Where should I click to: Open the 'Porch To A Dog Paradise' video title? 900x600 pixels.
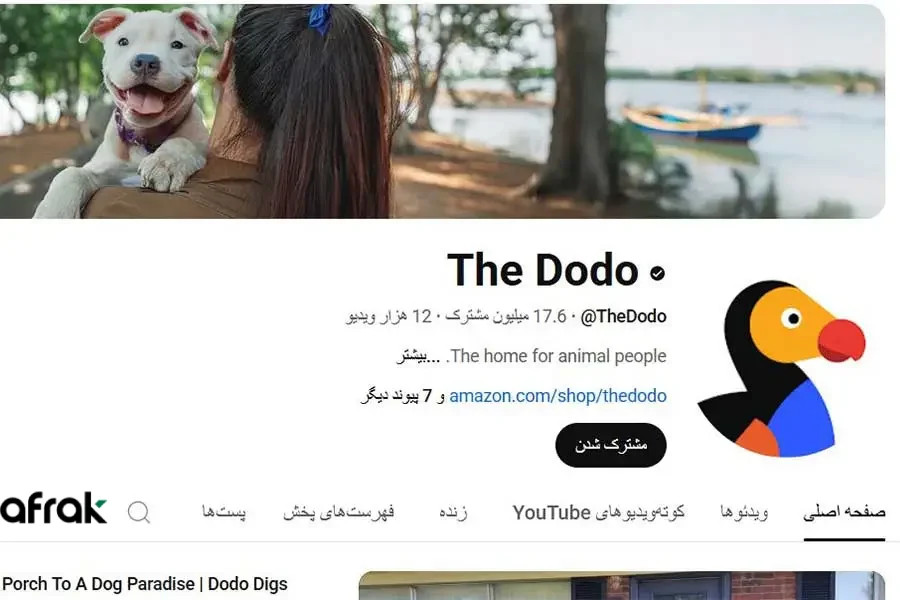point(144,584)
